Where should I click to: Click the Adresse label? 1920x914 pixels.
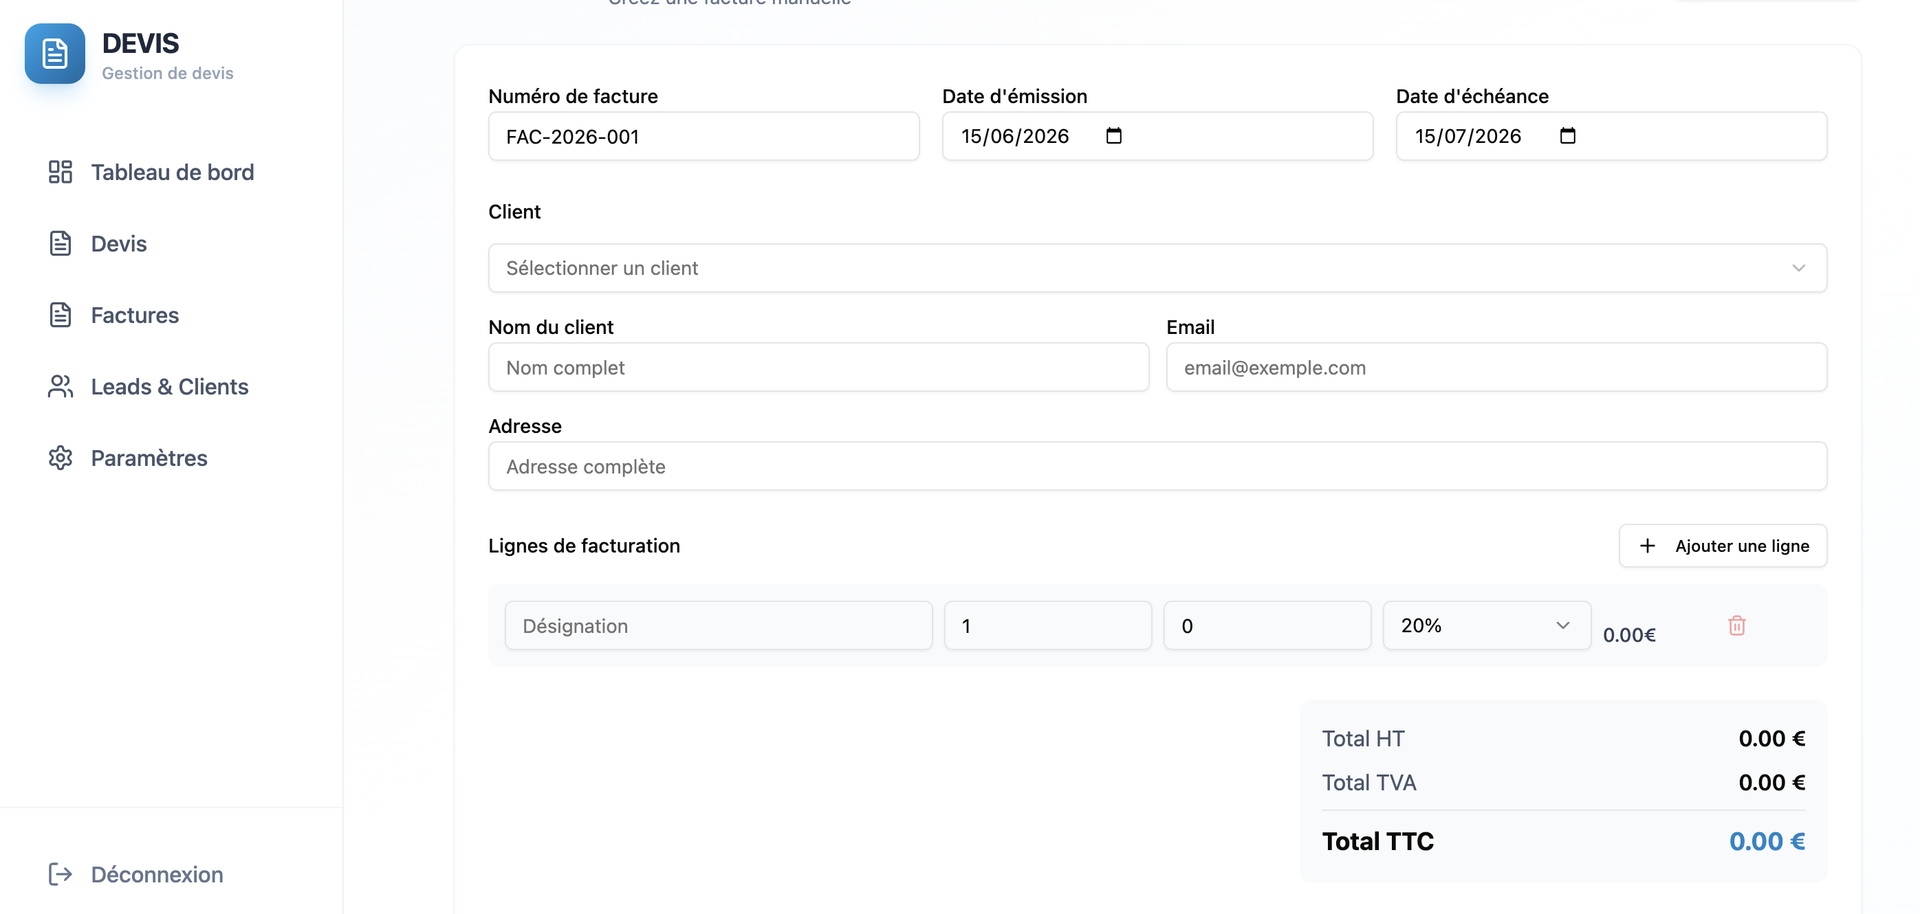525,426
